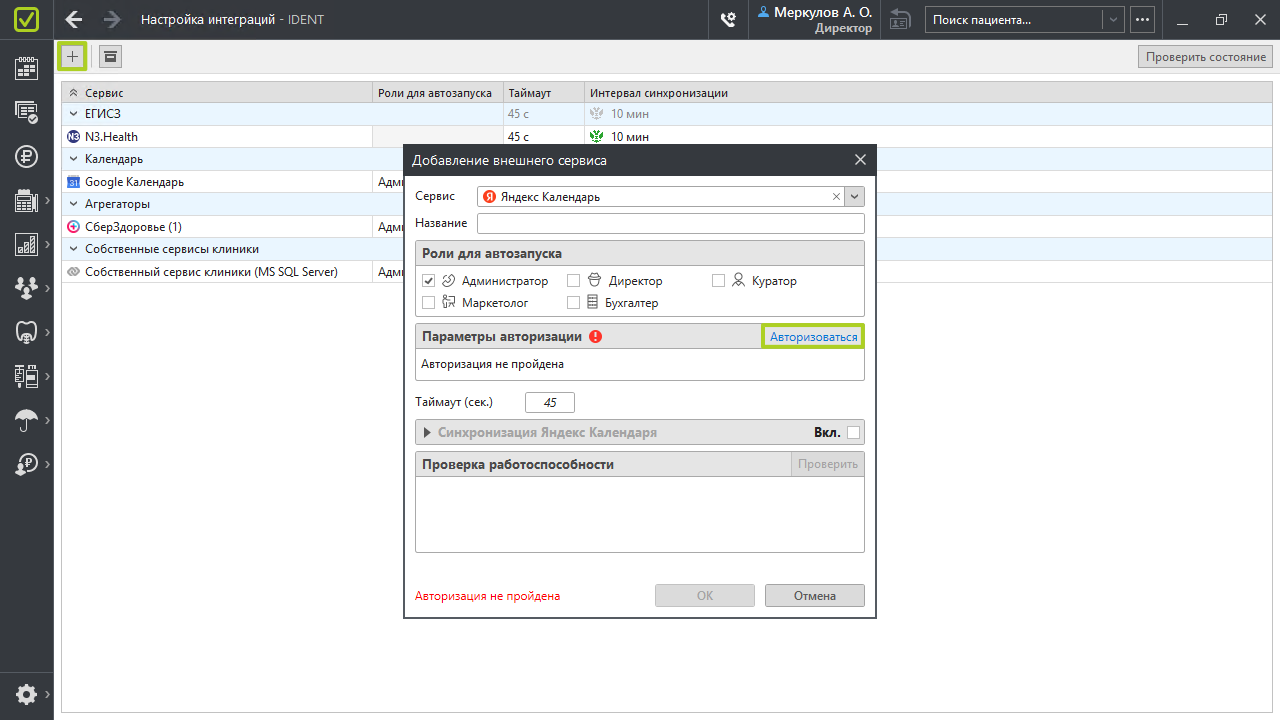Screen dimensions: 1280x720
Task: Enable the Вкл. synchronization checkbox
Action: pos(853,433)
